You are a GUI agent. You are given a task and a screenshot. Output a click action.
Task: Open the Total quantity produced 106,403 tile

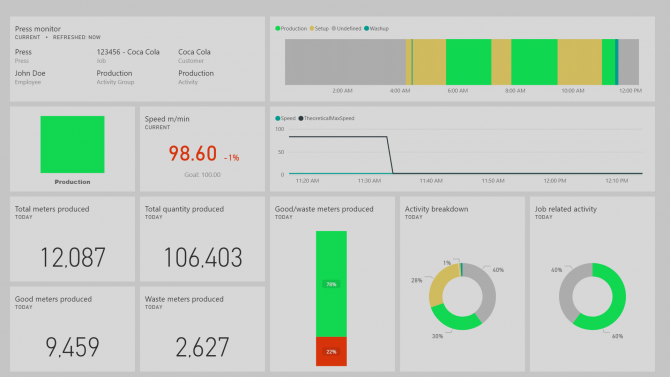[202, 239]
